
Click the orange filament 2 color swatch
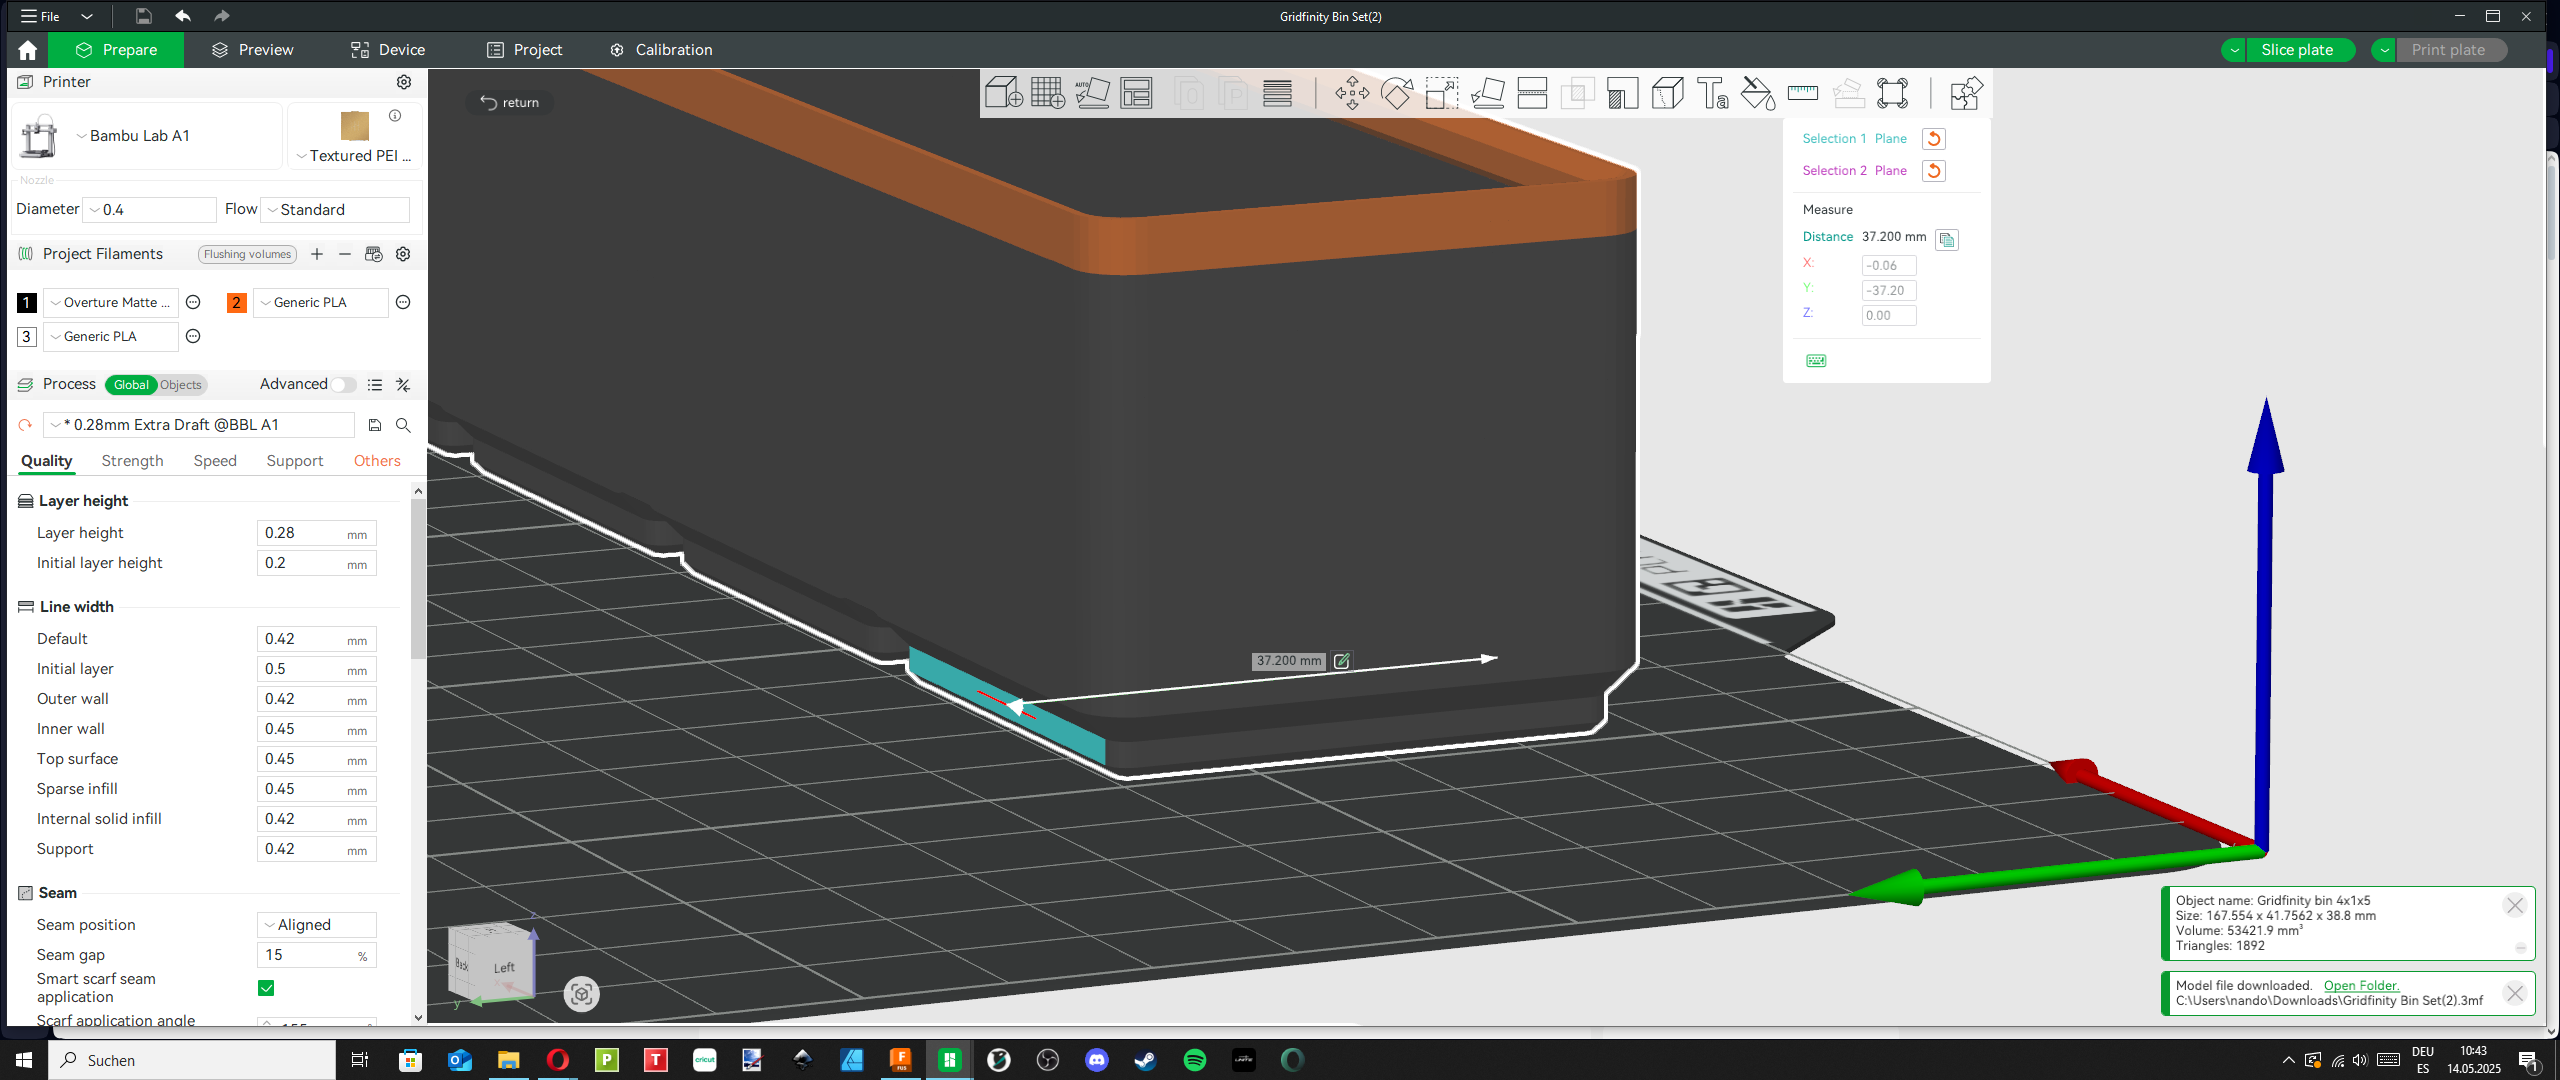pyautogui.click(x=236, y=303)
